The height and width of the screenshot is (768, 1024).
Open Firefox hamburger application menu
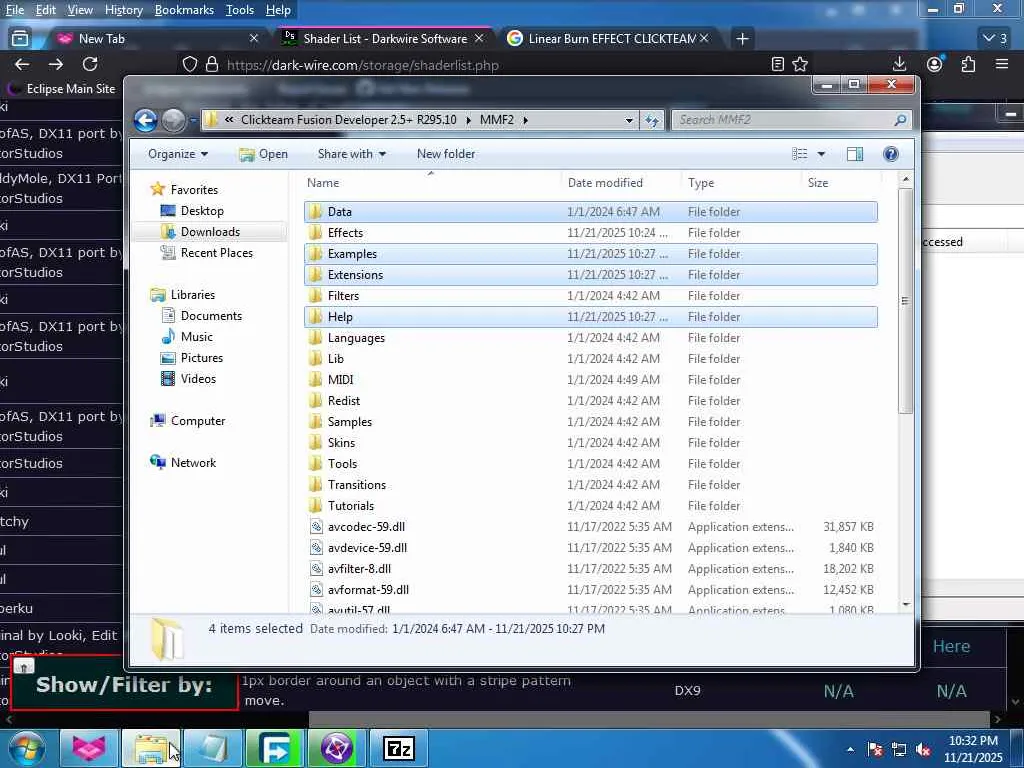click(x=1002, y=64)
